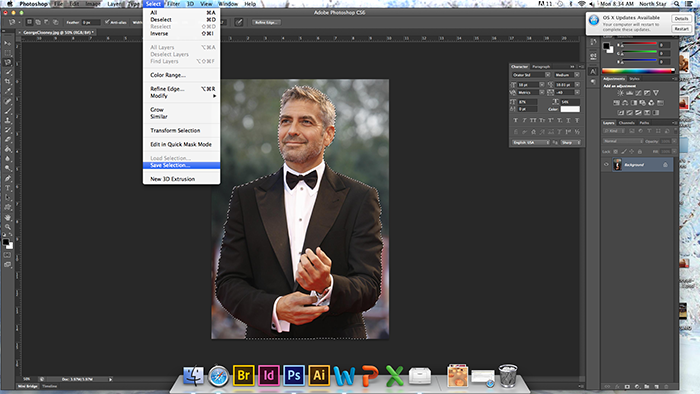700x394 pixels.
Task: Click the Quick Mask mode icon
Action: [x=8, y=255]
